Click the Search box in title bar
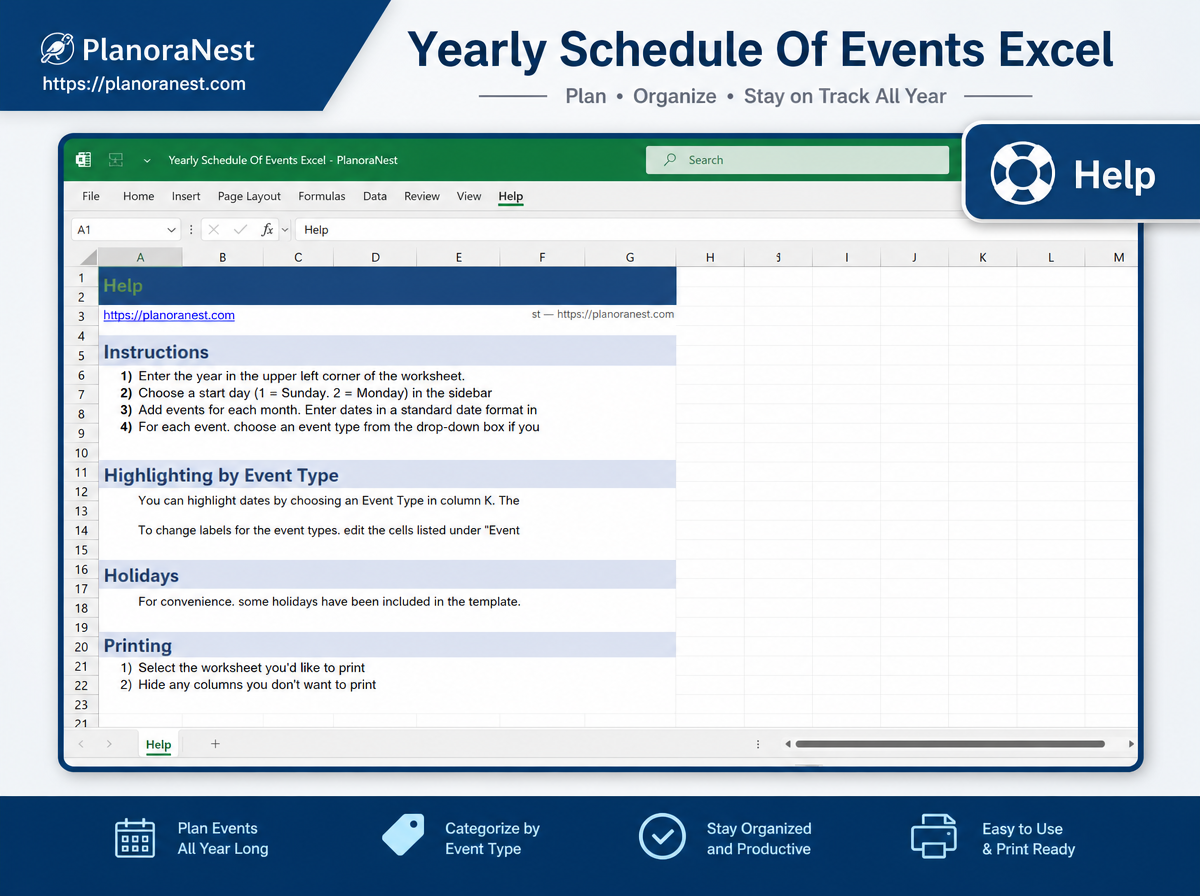 click(797, 160)
